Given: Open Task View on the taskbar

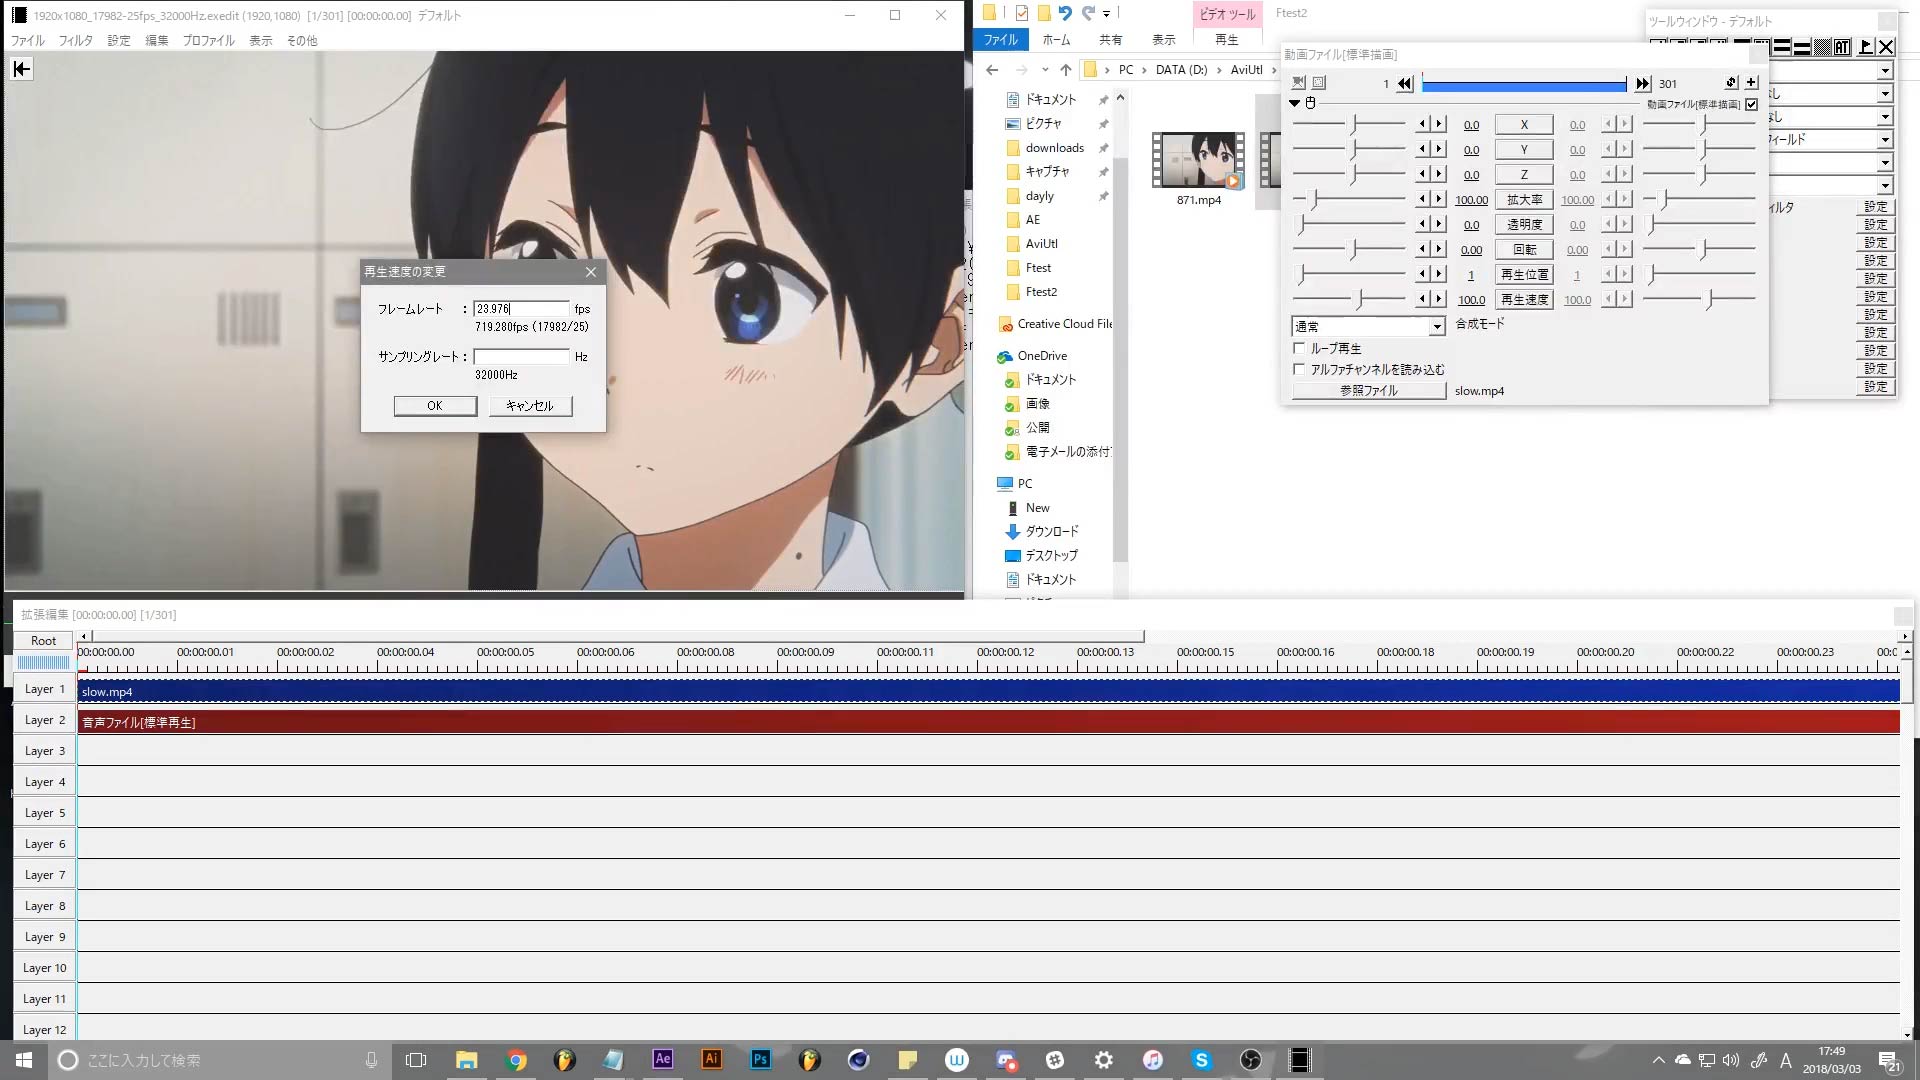Looking at the screenshot, I should point(416,1060).
